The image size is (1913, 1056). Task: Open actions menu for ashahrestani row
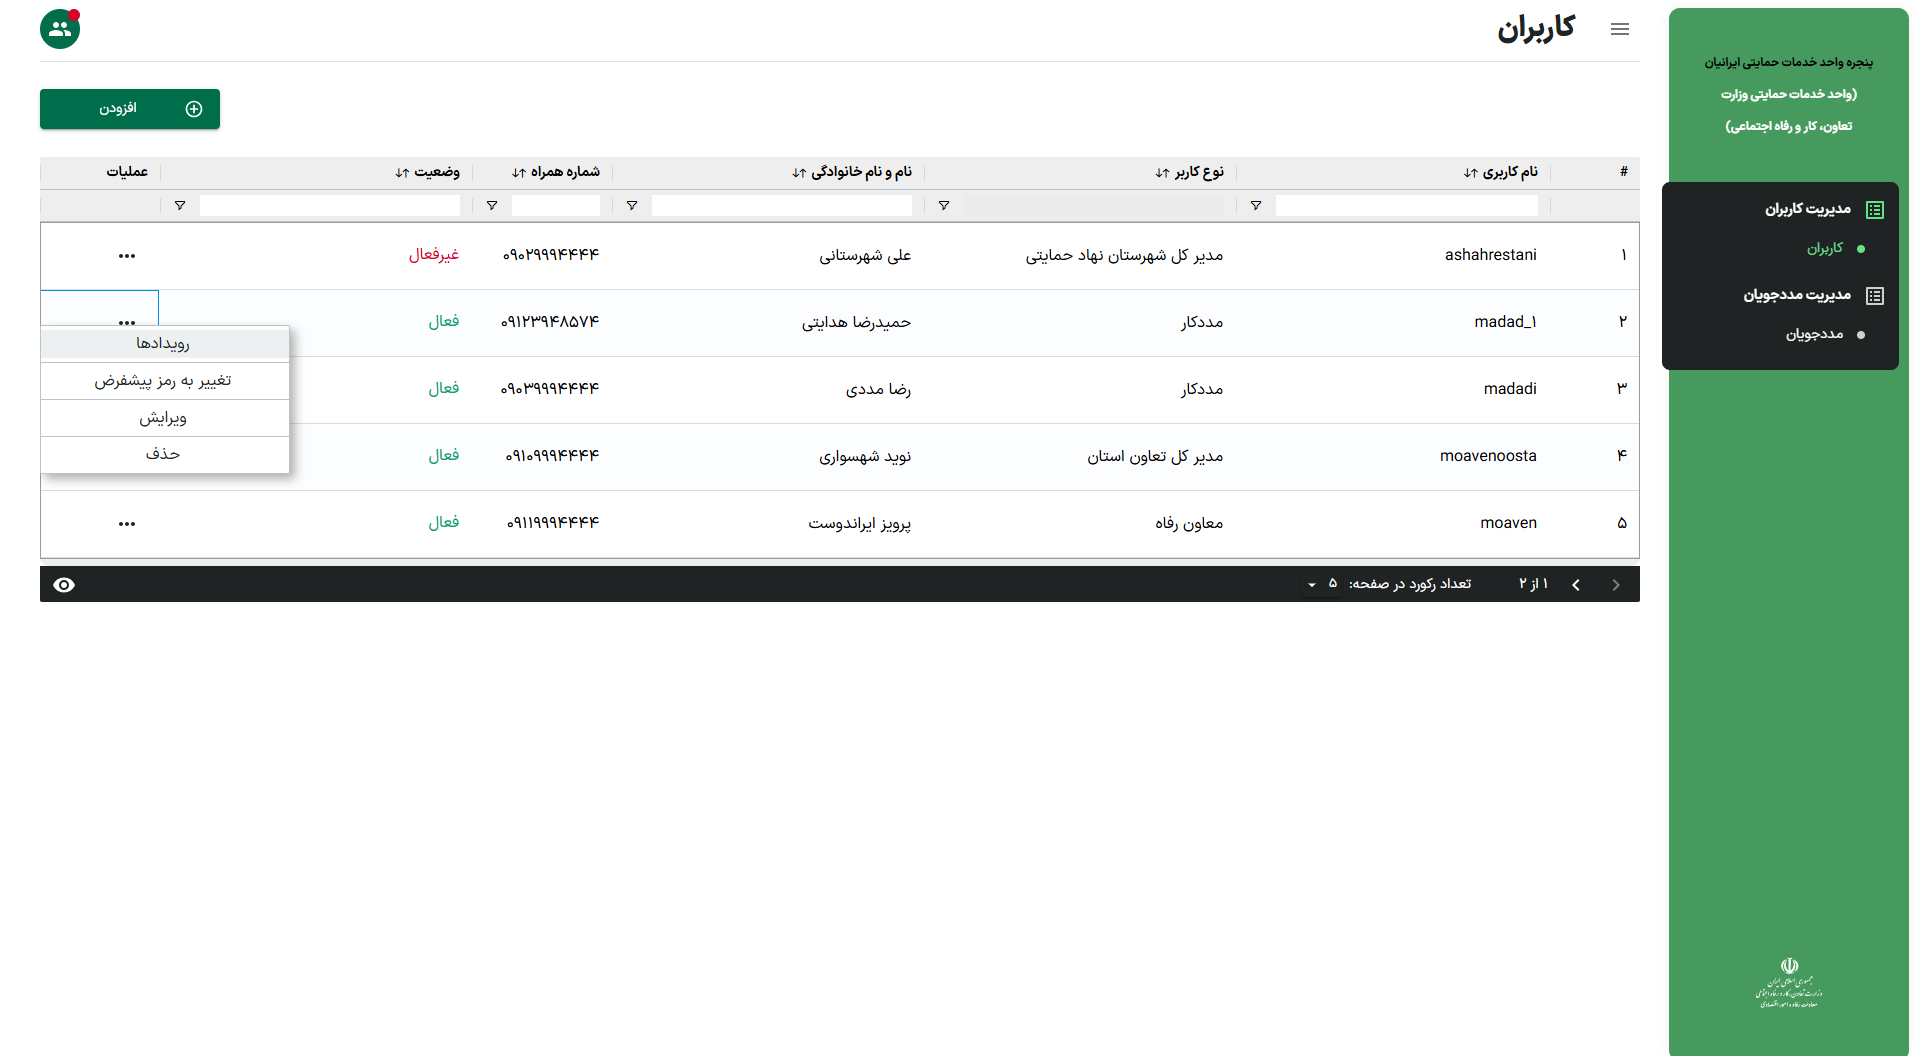tap(126, 256)
